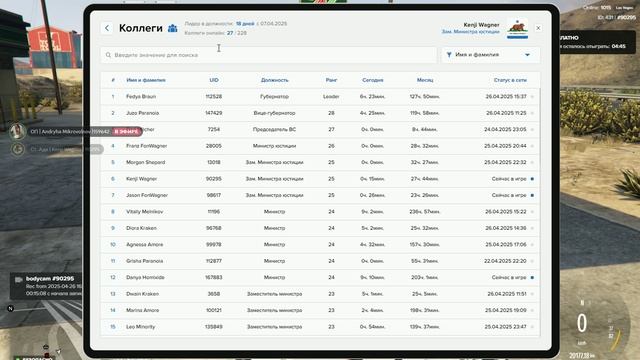640x360 pixels.
Task: Close the colleagues tablet window
Action: click(x=538, y=28)
